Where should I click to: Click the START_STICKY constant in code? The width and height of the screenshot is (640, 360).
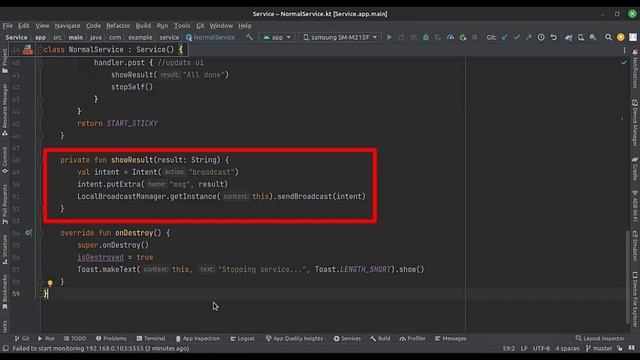(x=132, y=123)
